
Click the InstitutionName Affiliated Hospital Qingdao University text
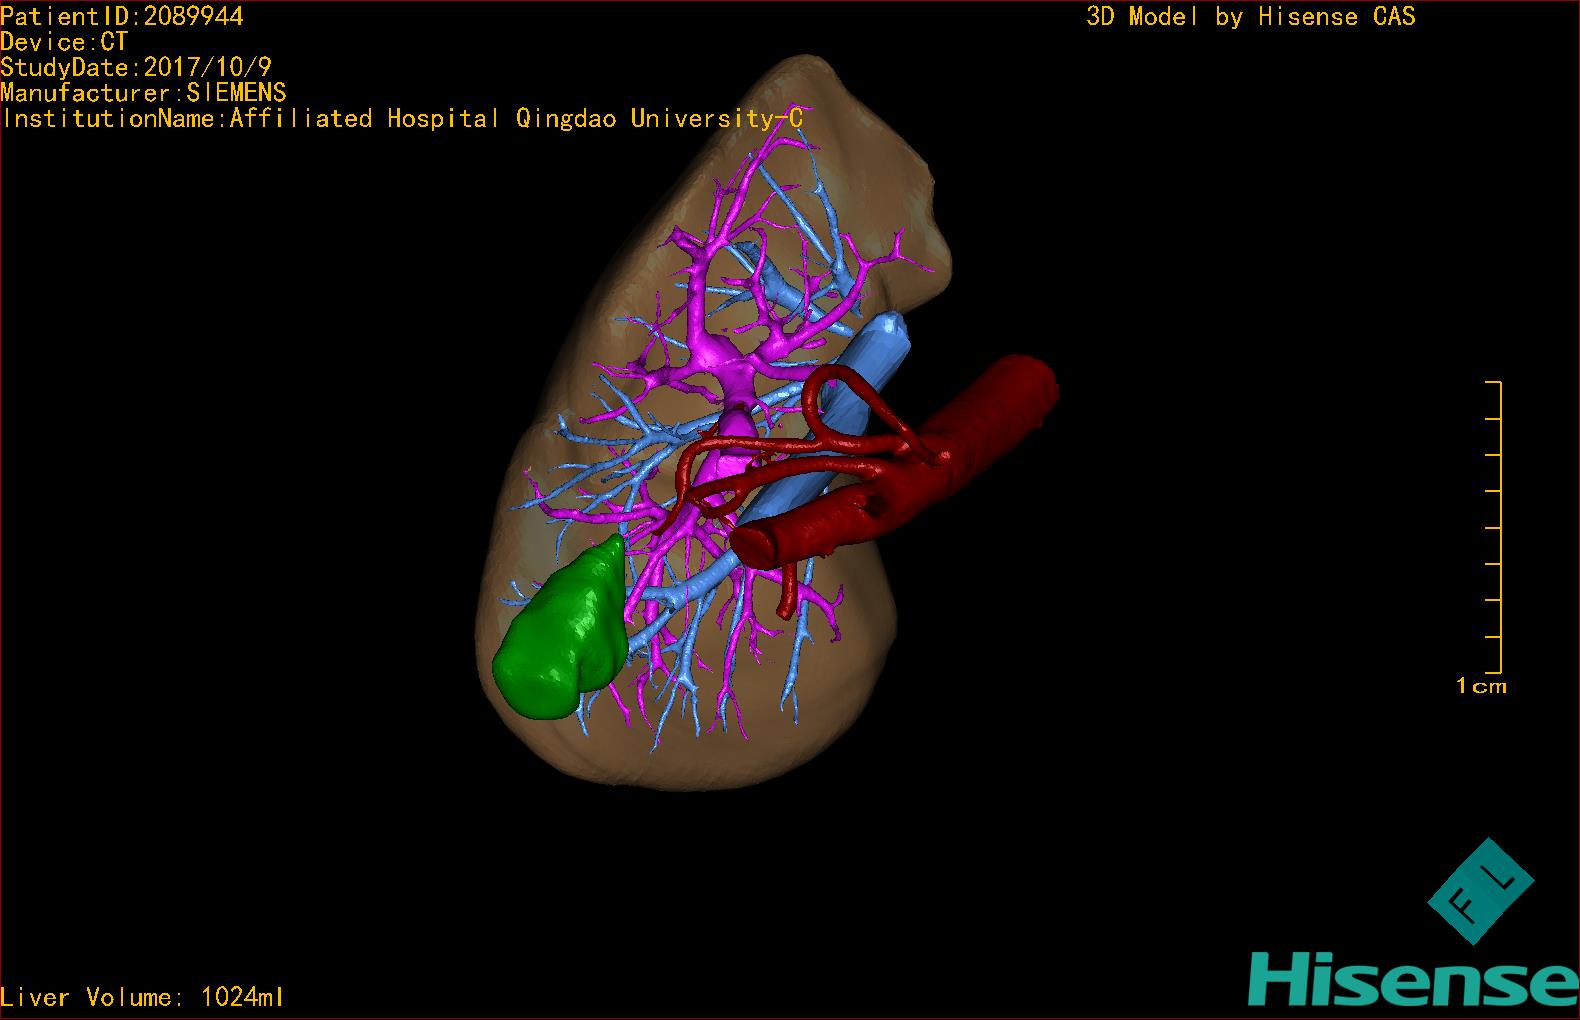pyautogui.click(x=402, y=119)
